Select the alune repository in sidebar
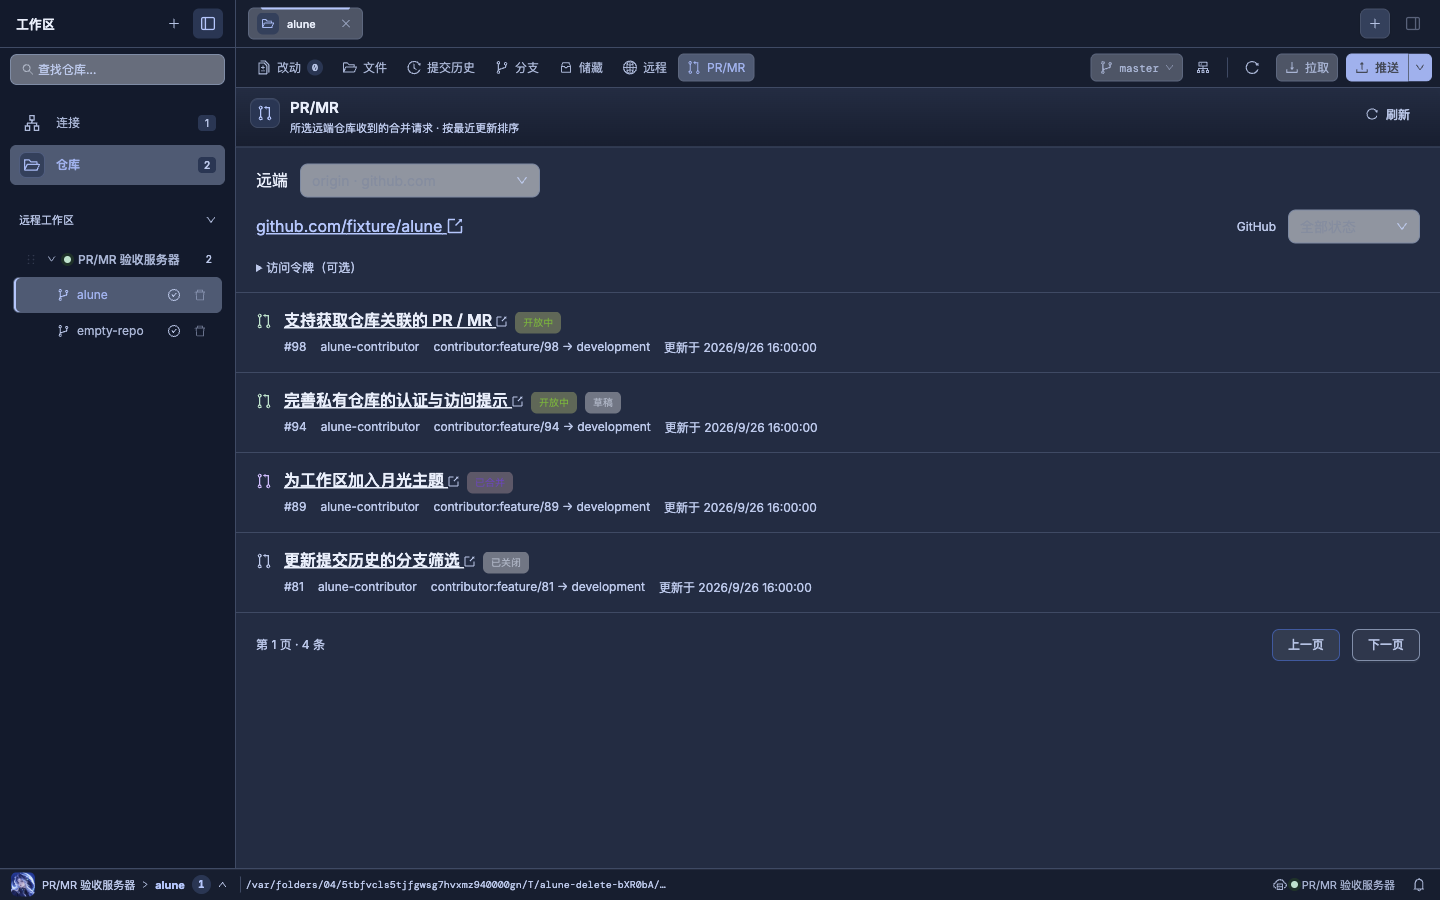 click(x=118, y=295)
